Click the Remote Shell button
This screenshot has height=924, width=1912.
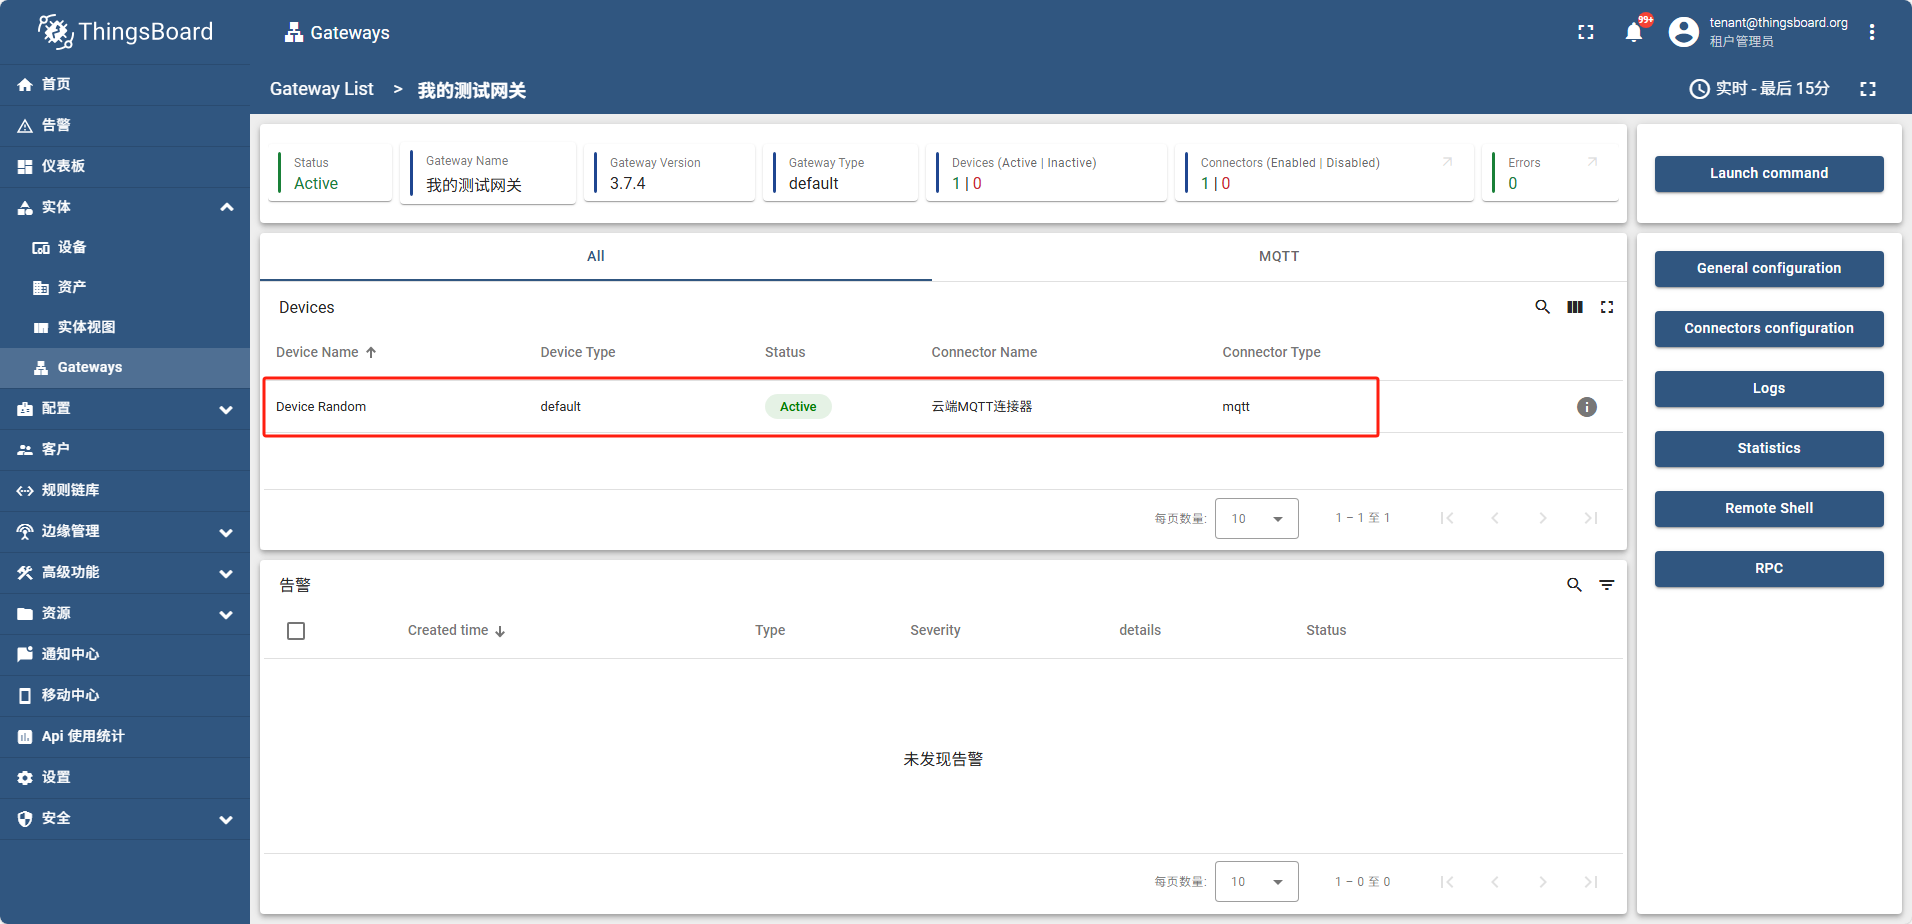tap(1768, 509)
